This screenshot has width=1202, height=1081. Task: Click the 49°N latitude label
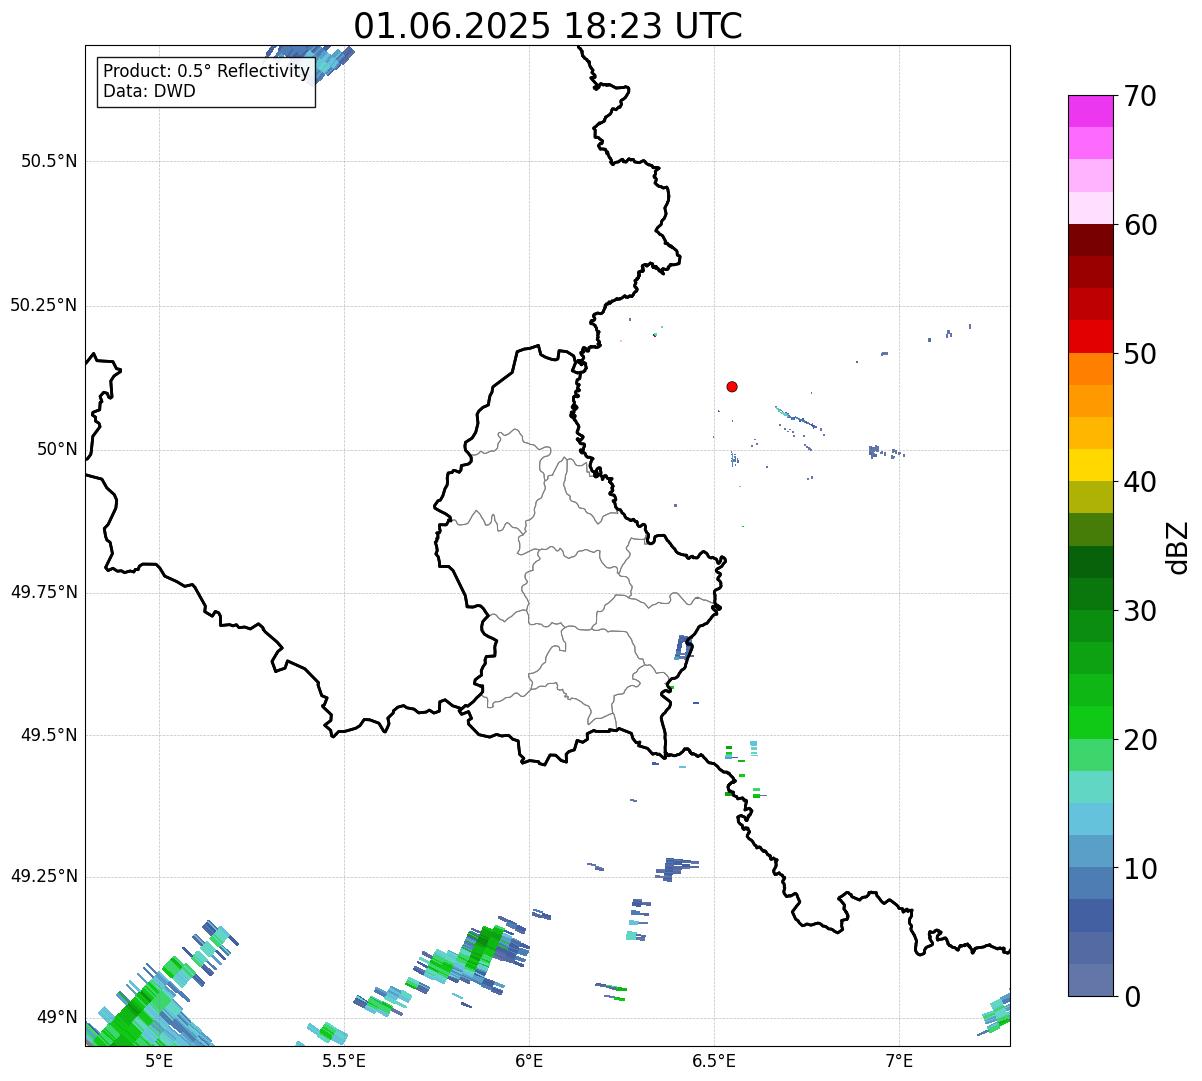coord(57,1018)
